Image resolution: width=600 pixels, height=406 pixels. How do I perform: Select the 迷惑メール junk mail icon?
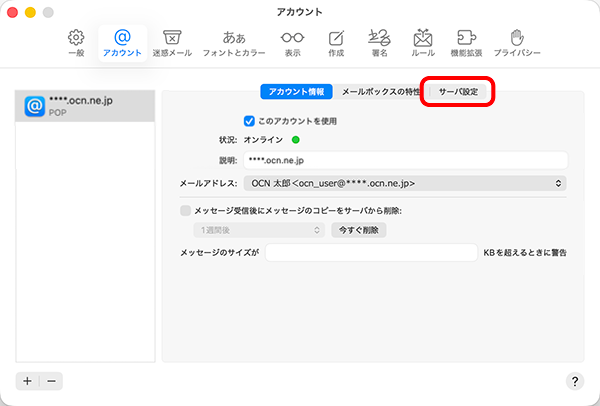click(x=171, y=41)
